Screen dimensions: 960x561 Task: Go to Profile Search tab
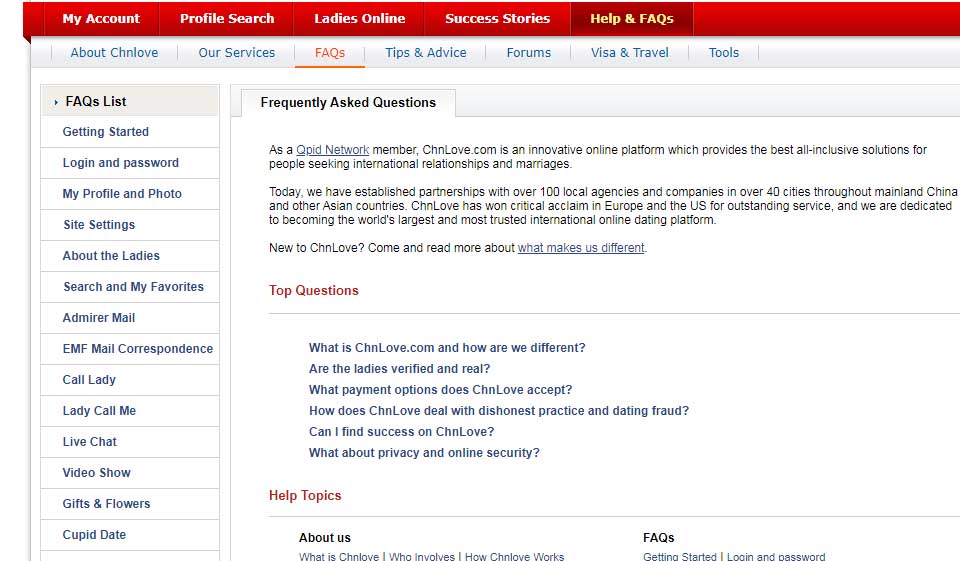pos(227,18)
